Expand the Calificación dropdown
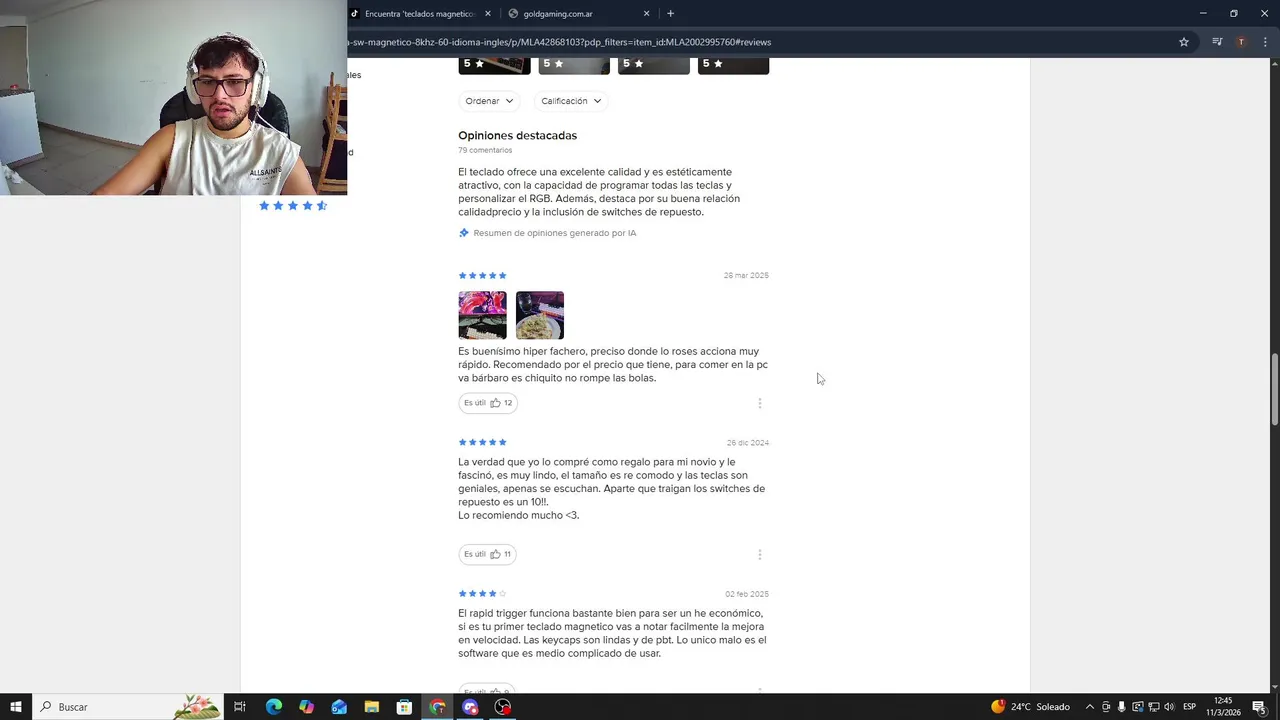 click(x=571, y=101)
